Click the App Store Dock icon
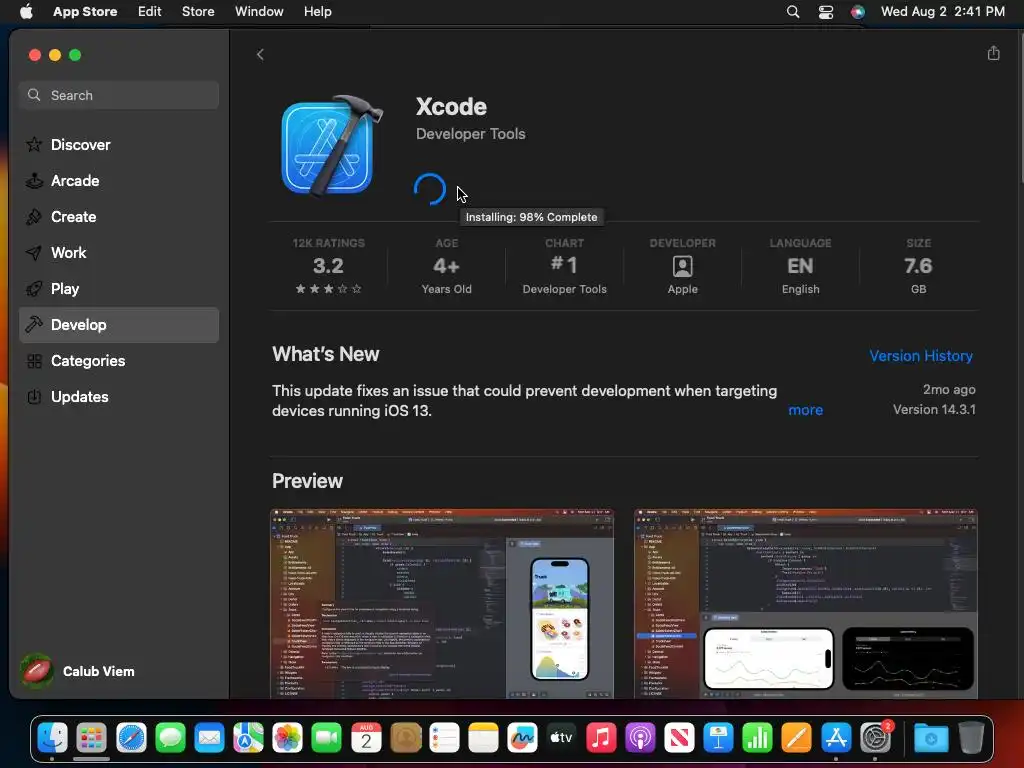 836,738
